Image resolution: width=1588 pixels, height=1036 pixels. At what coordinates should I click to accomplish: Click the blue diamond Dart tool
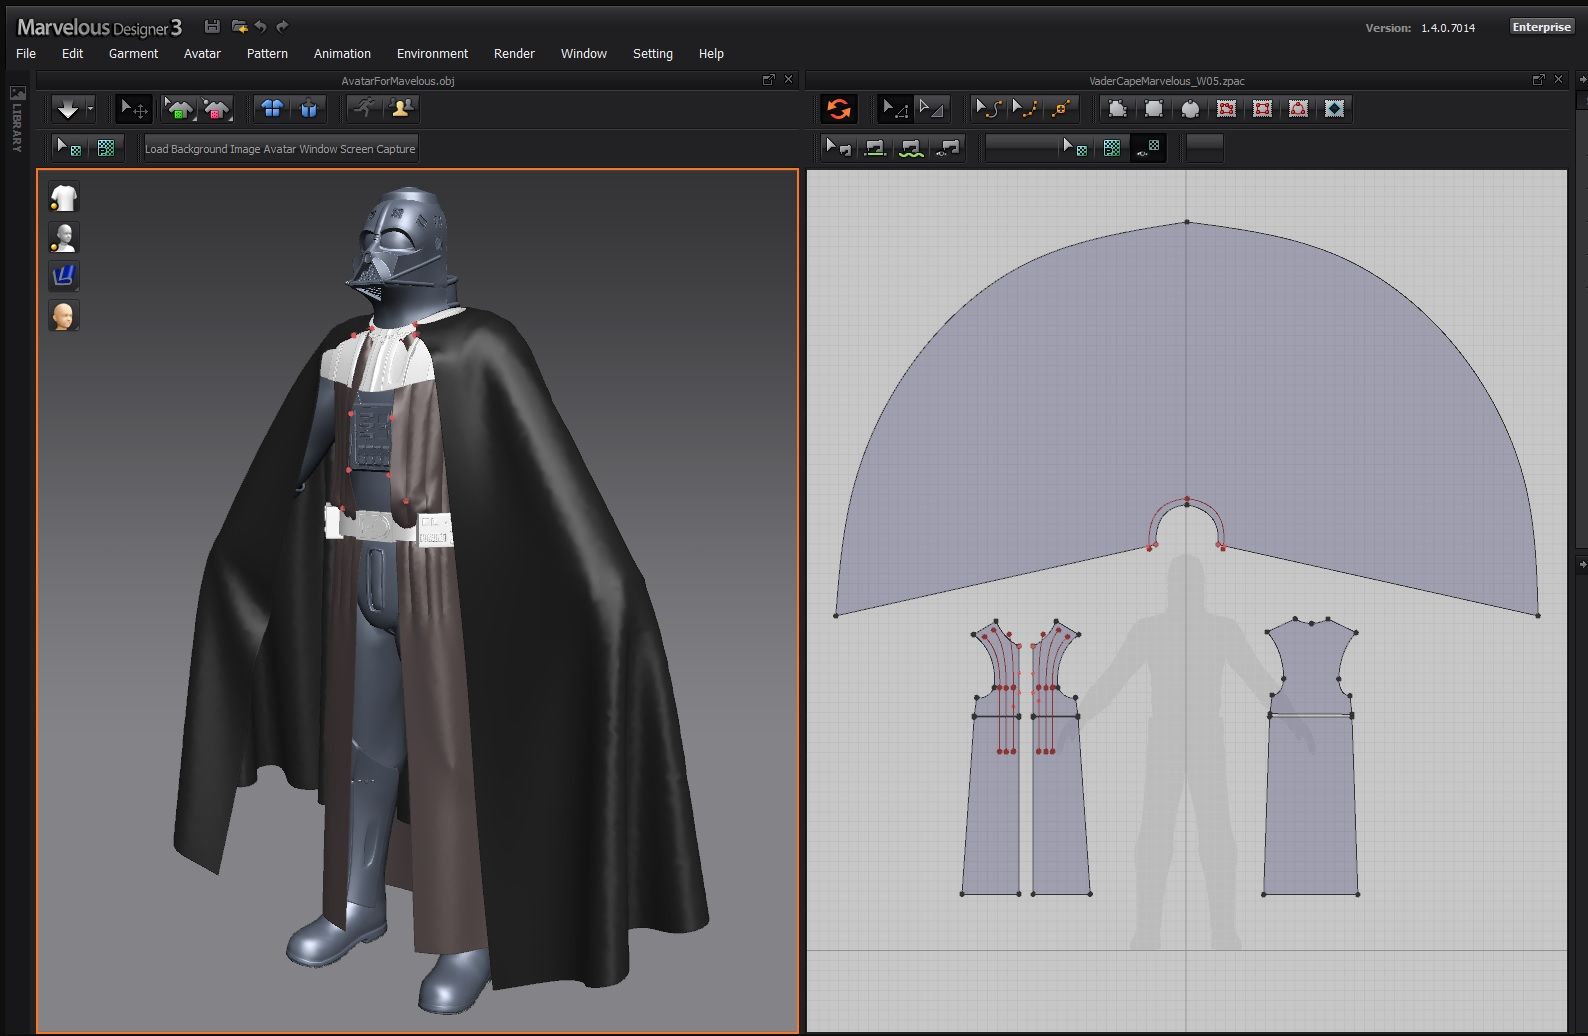pos(1334,109)
